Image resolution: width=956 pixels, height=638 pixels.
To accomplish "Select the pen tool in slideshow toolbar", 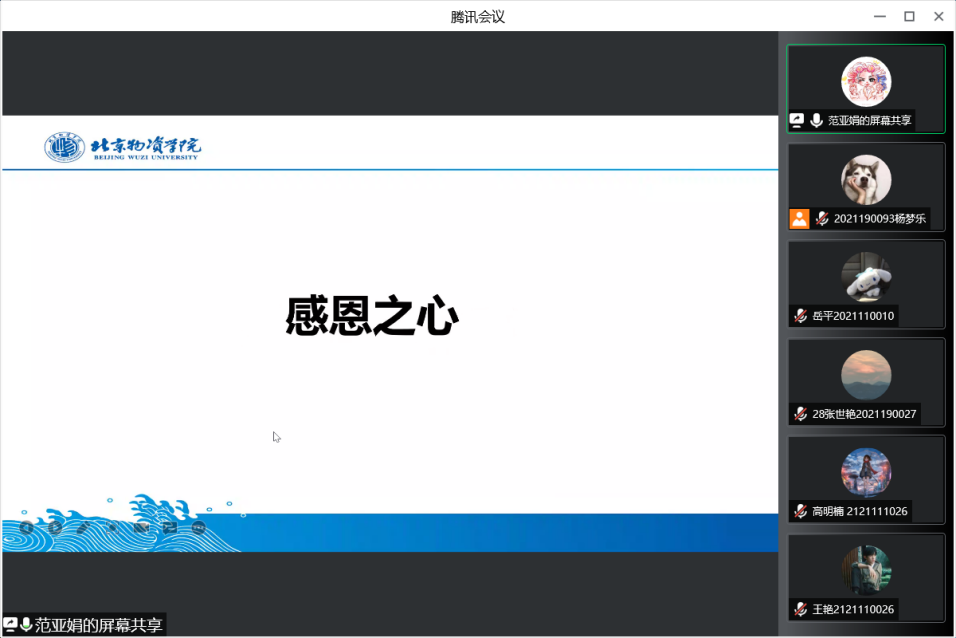I will [84, 527].
